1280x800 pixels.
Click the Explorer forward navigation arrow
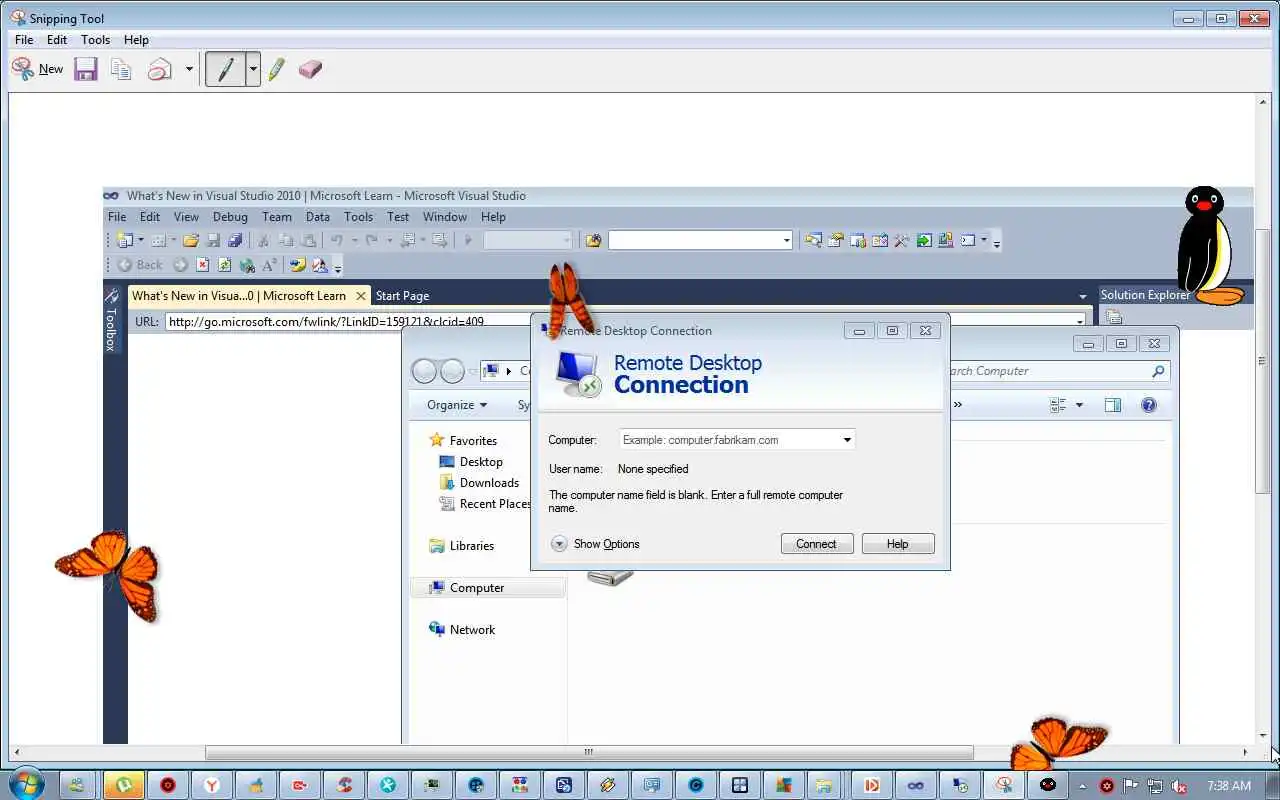452,371
